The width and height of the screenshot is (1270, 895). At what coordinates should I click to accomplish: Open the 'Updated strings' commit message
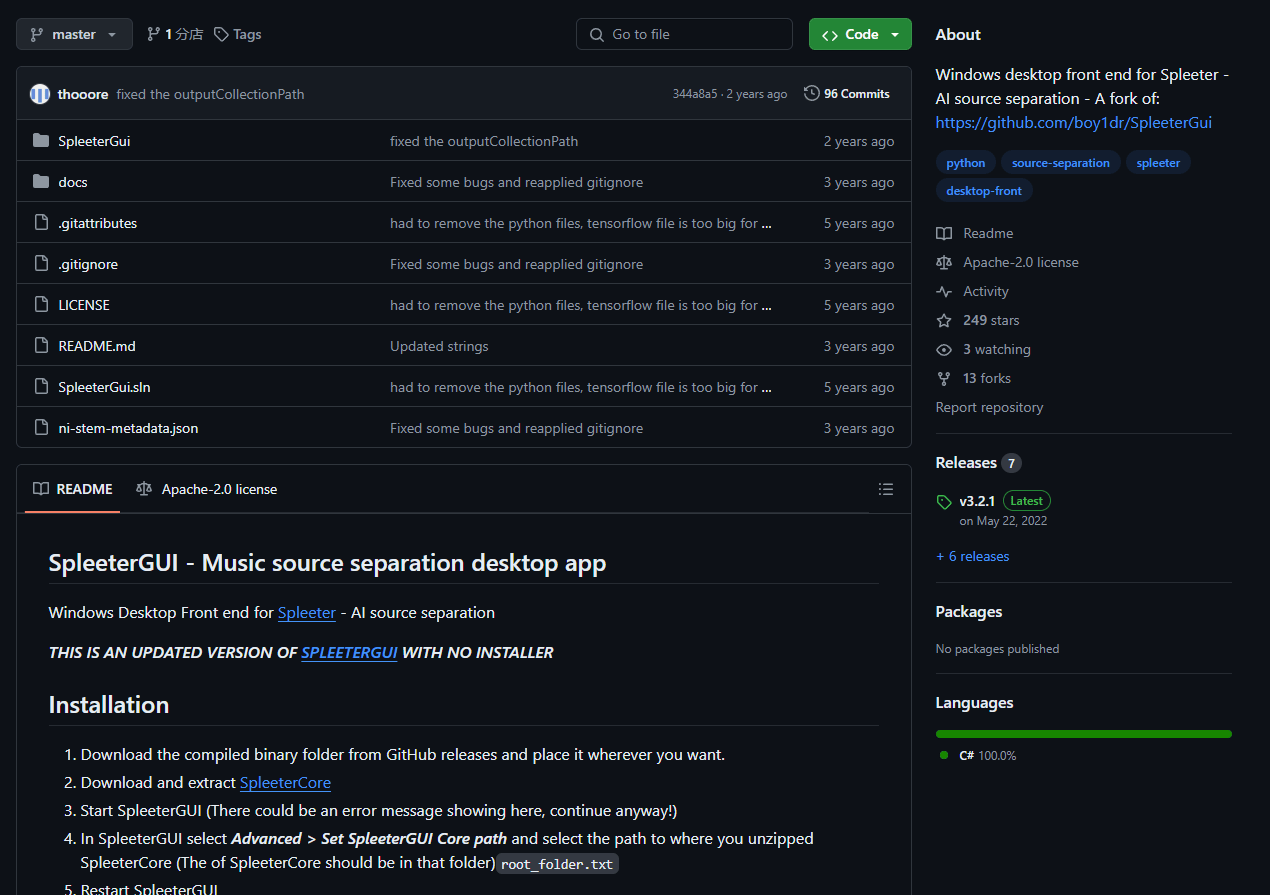tap(439, 346)
